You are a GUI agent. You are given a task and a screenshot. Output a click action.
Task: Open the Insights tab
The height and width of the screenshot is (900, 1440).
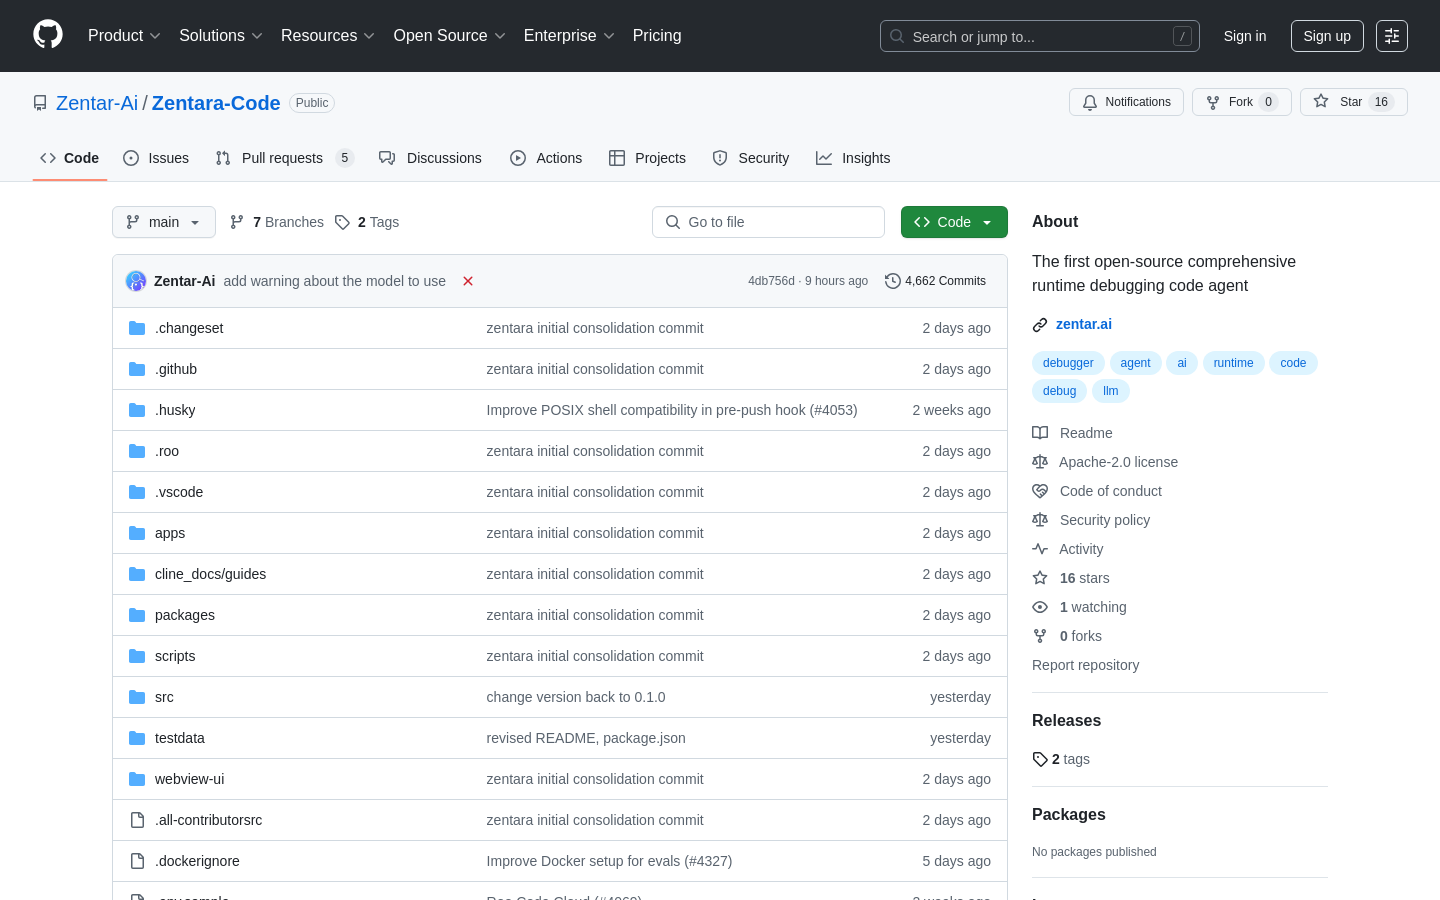[x=853, y=158]
